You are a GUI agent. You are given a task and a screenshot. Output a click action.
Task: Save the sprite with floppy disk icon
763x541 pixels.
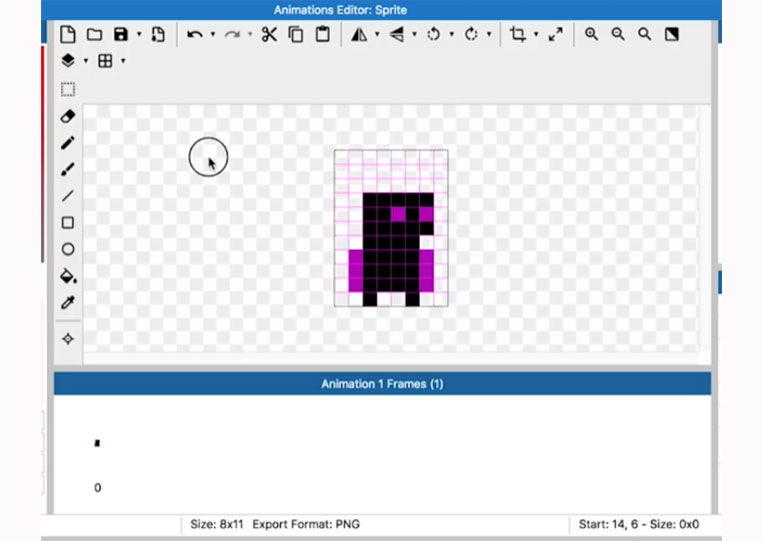pyautogui.click(x=121, y=35)
